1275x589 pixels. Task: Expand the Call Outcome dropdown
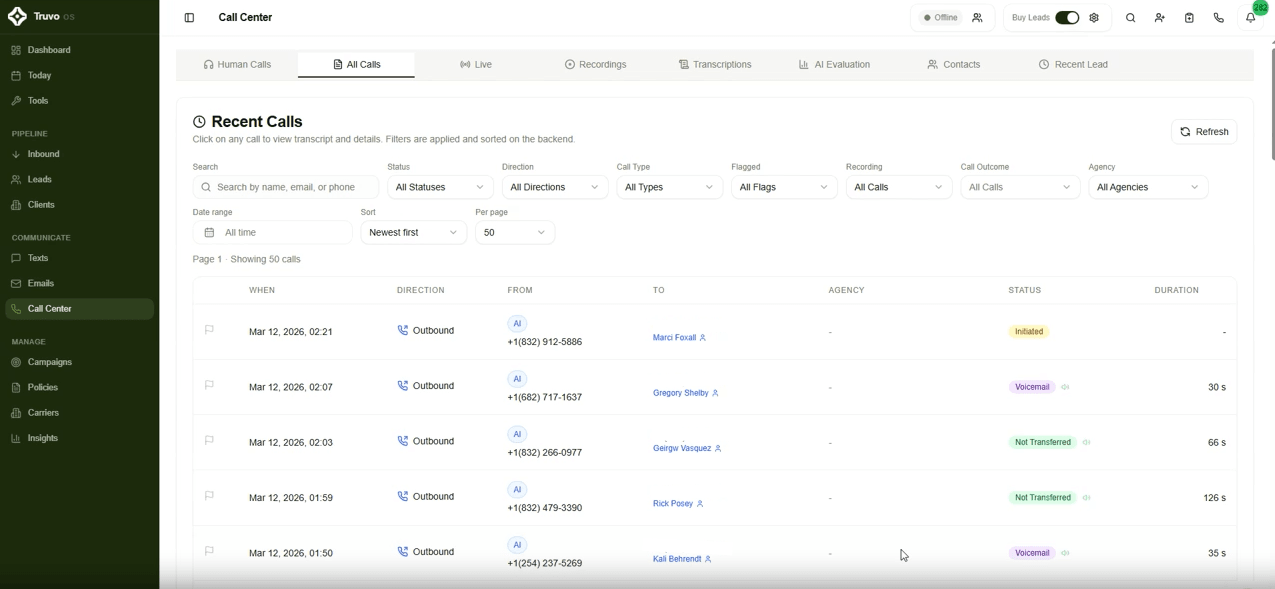[1020, 187]
